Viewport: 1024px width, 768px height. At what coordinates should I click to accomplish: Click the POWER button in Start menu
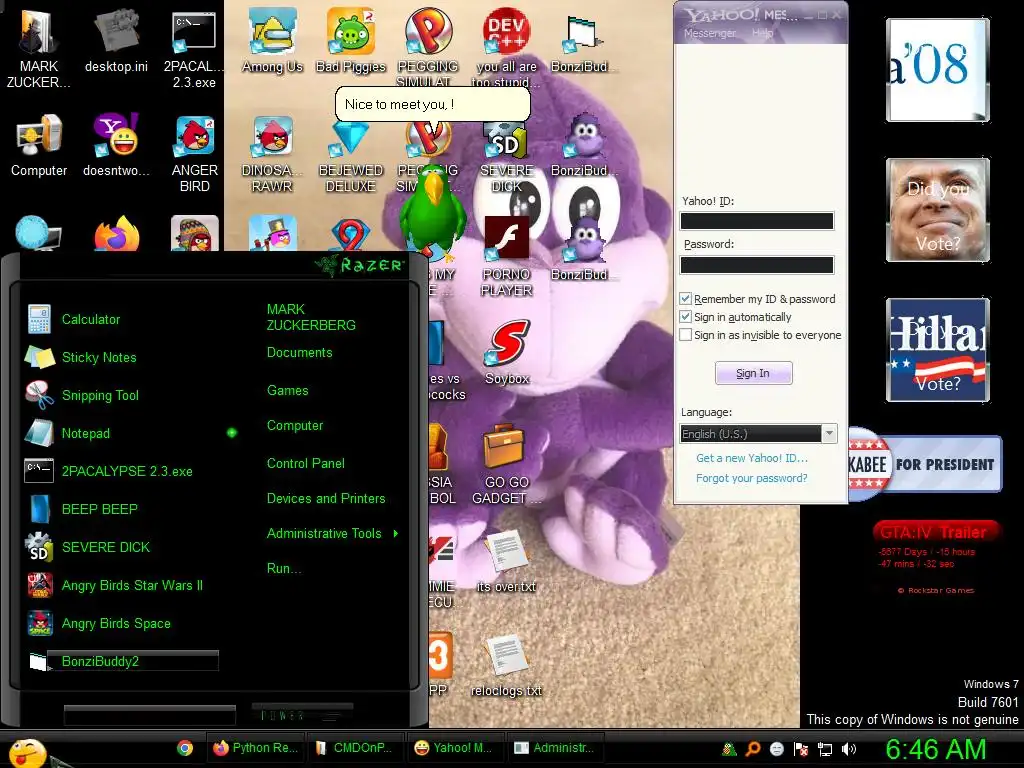[x=302, y=714]
